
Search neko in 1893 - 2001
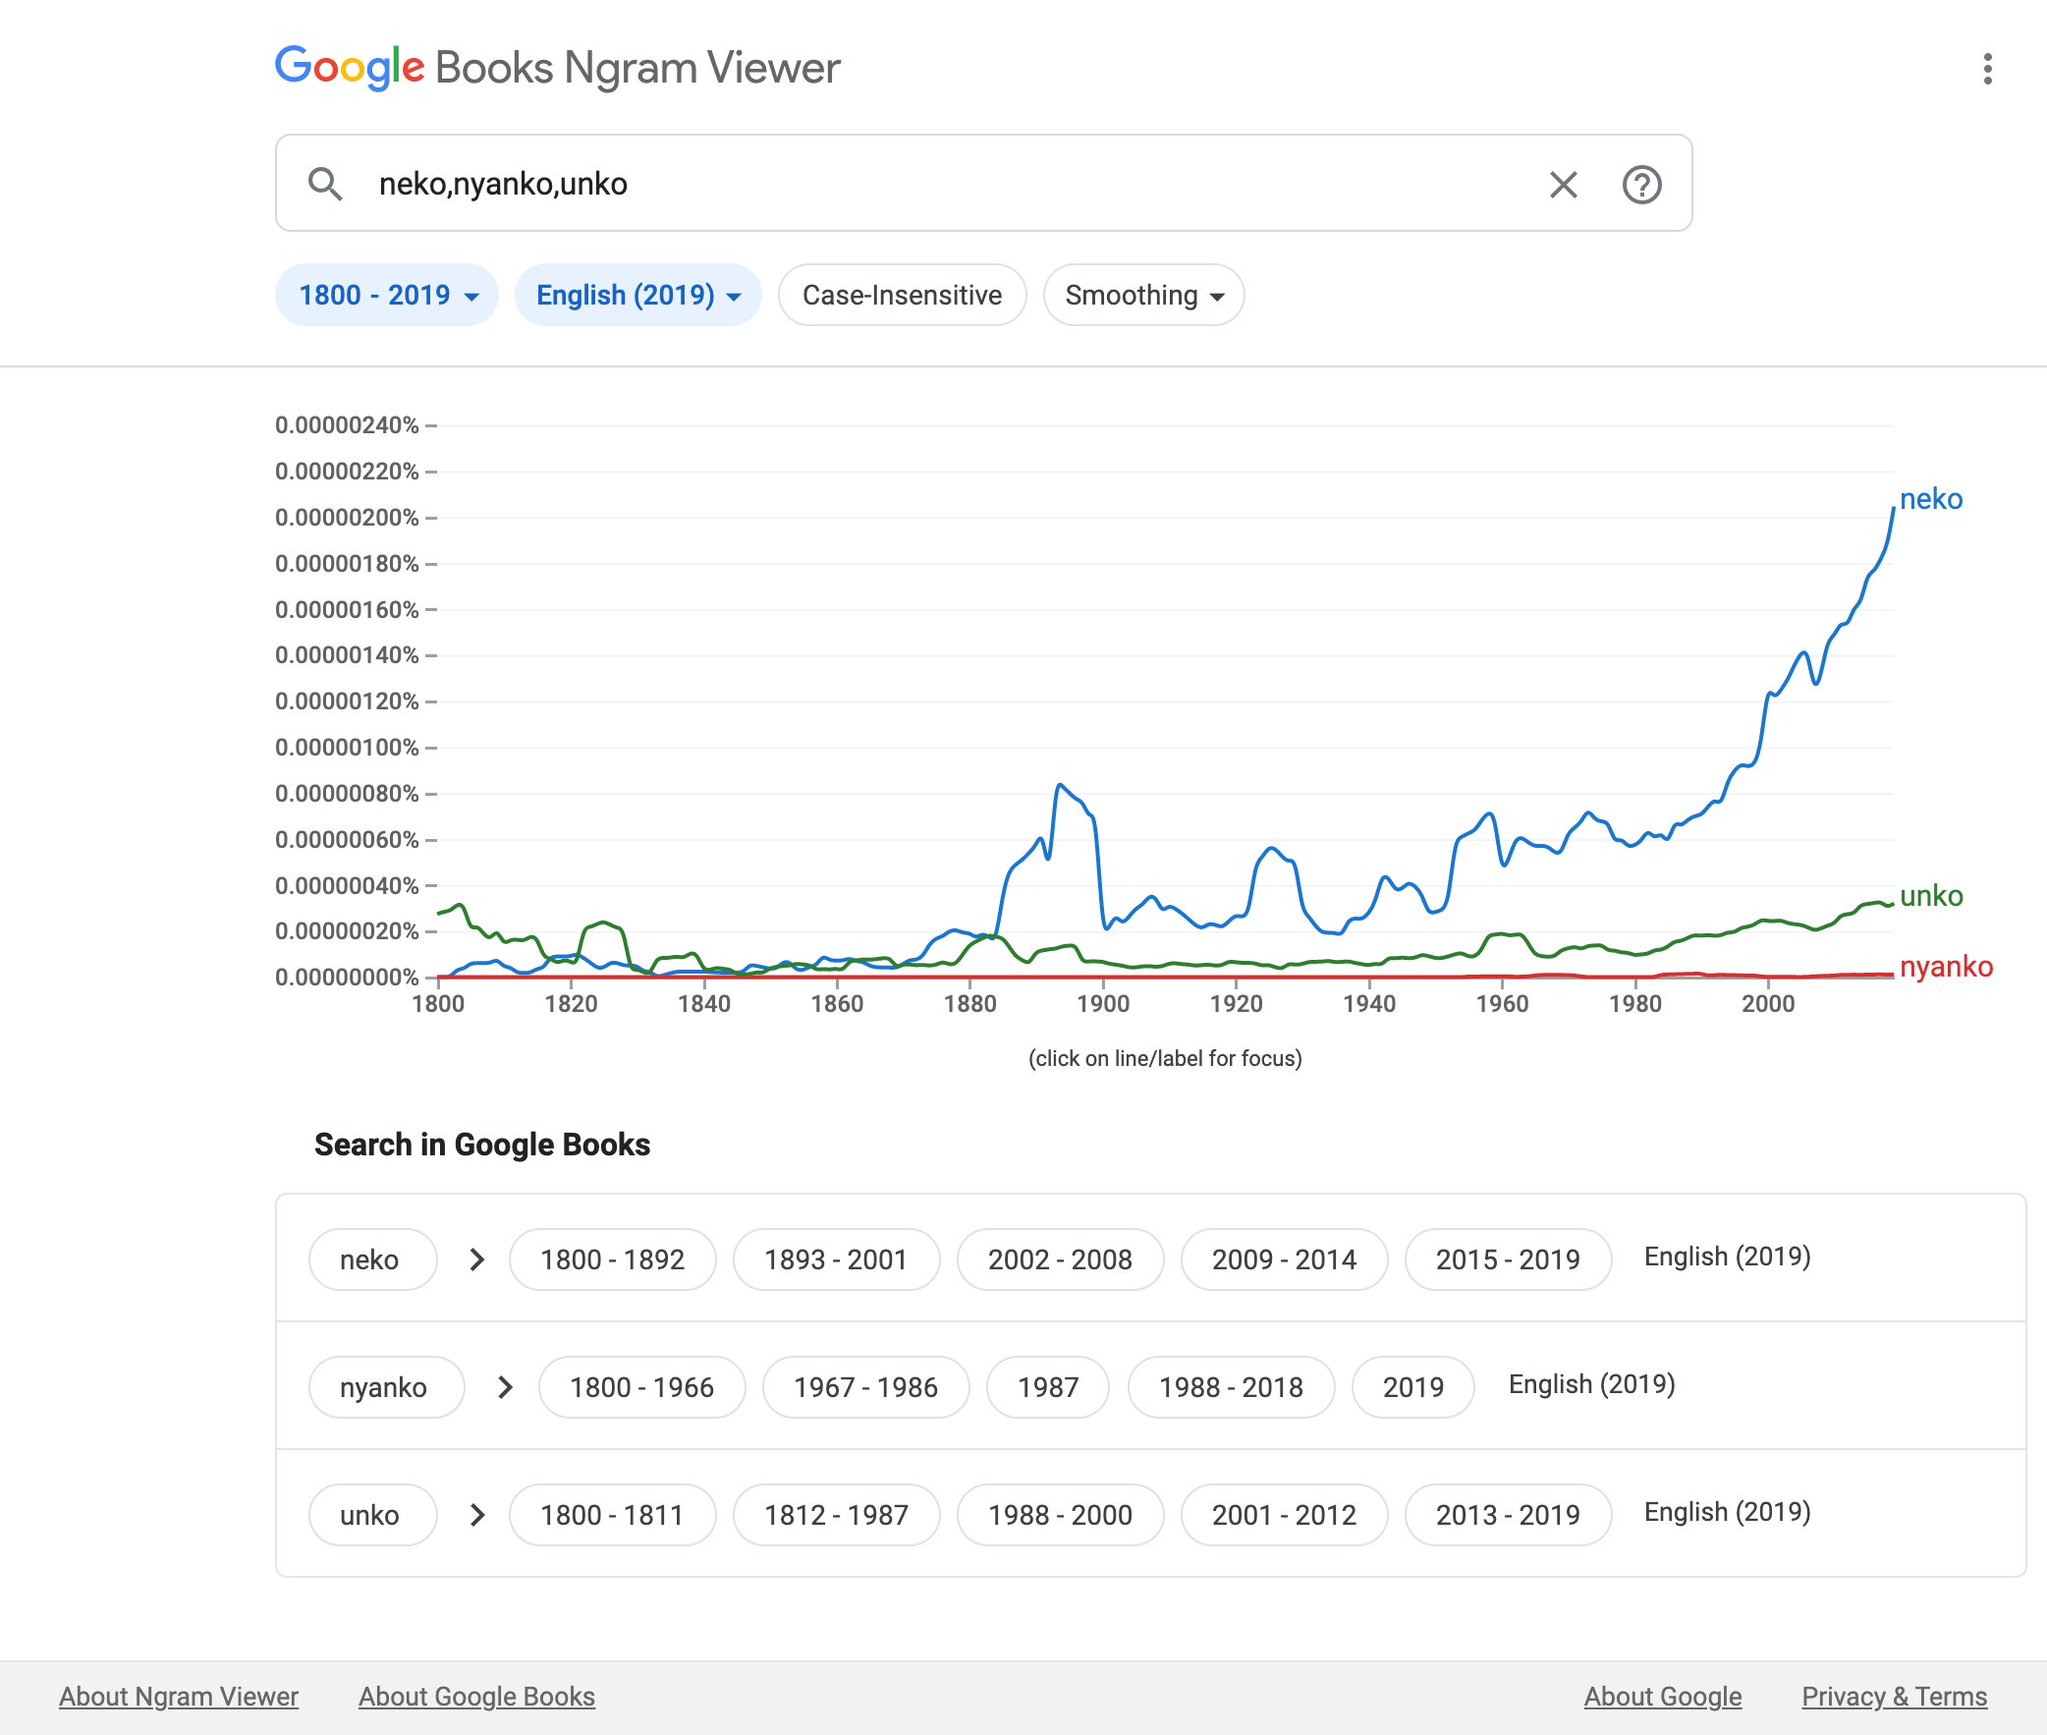coord(836,1260)
